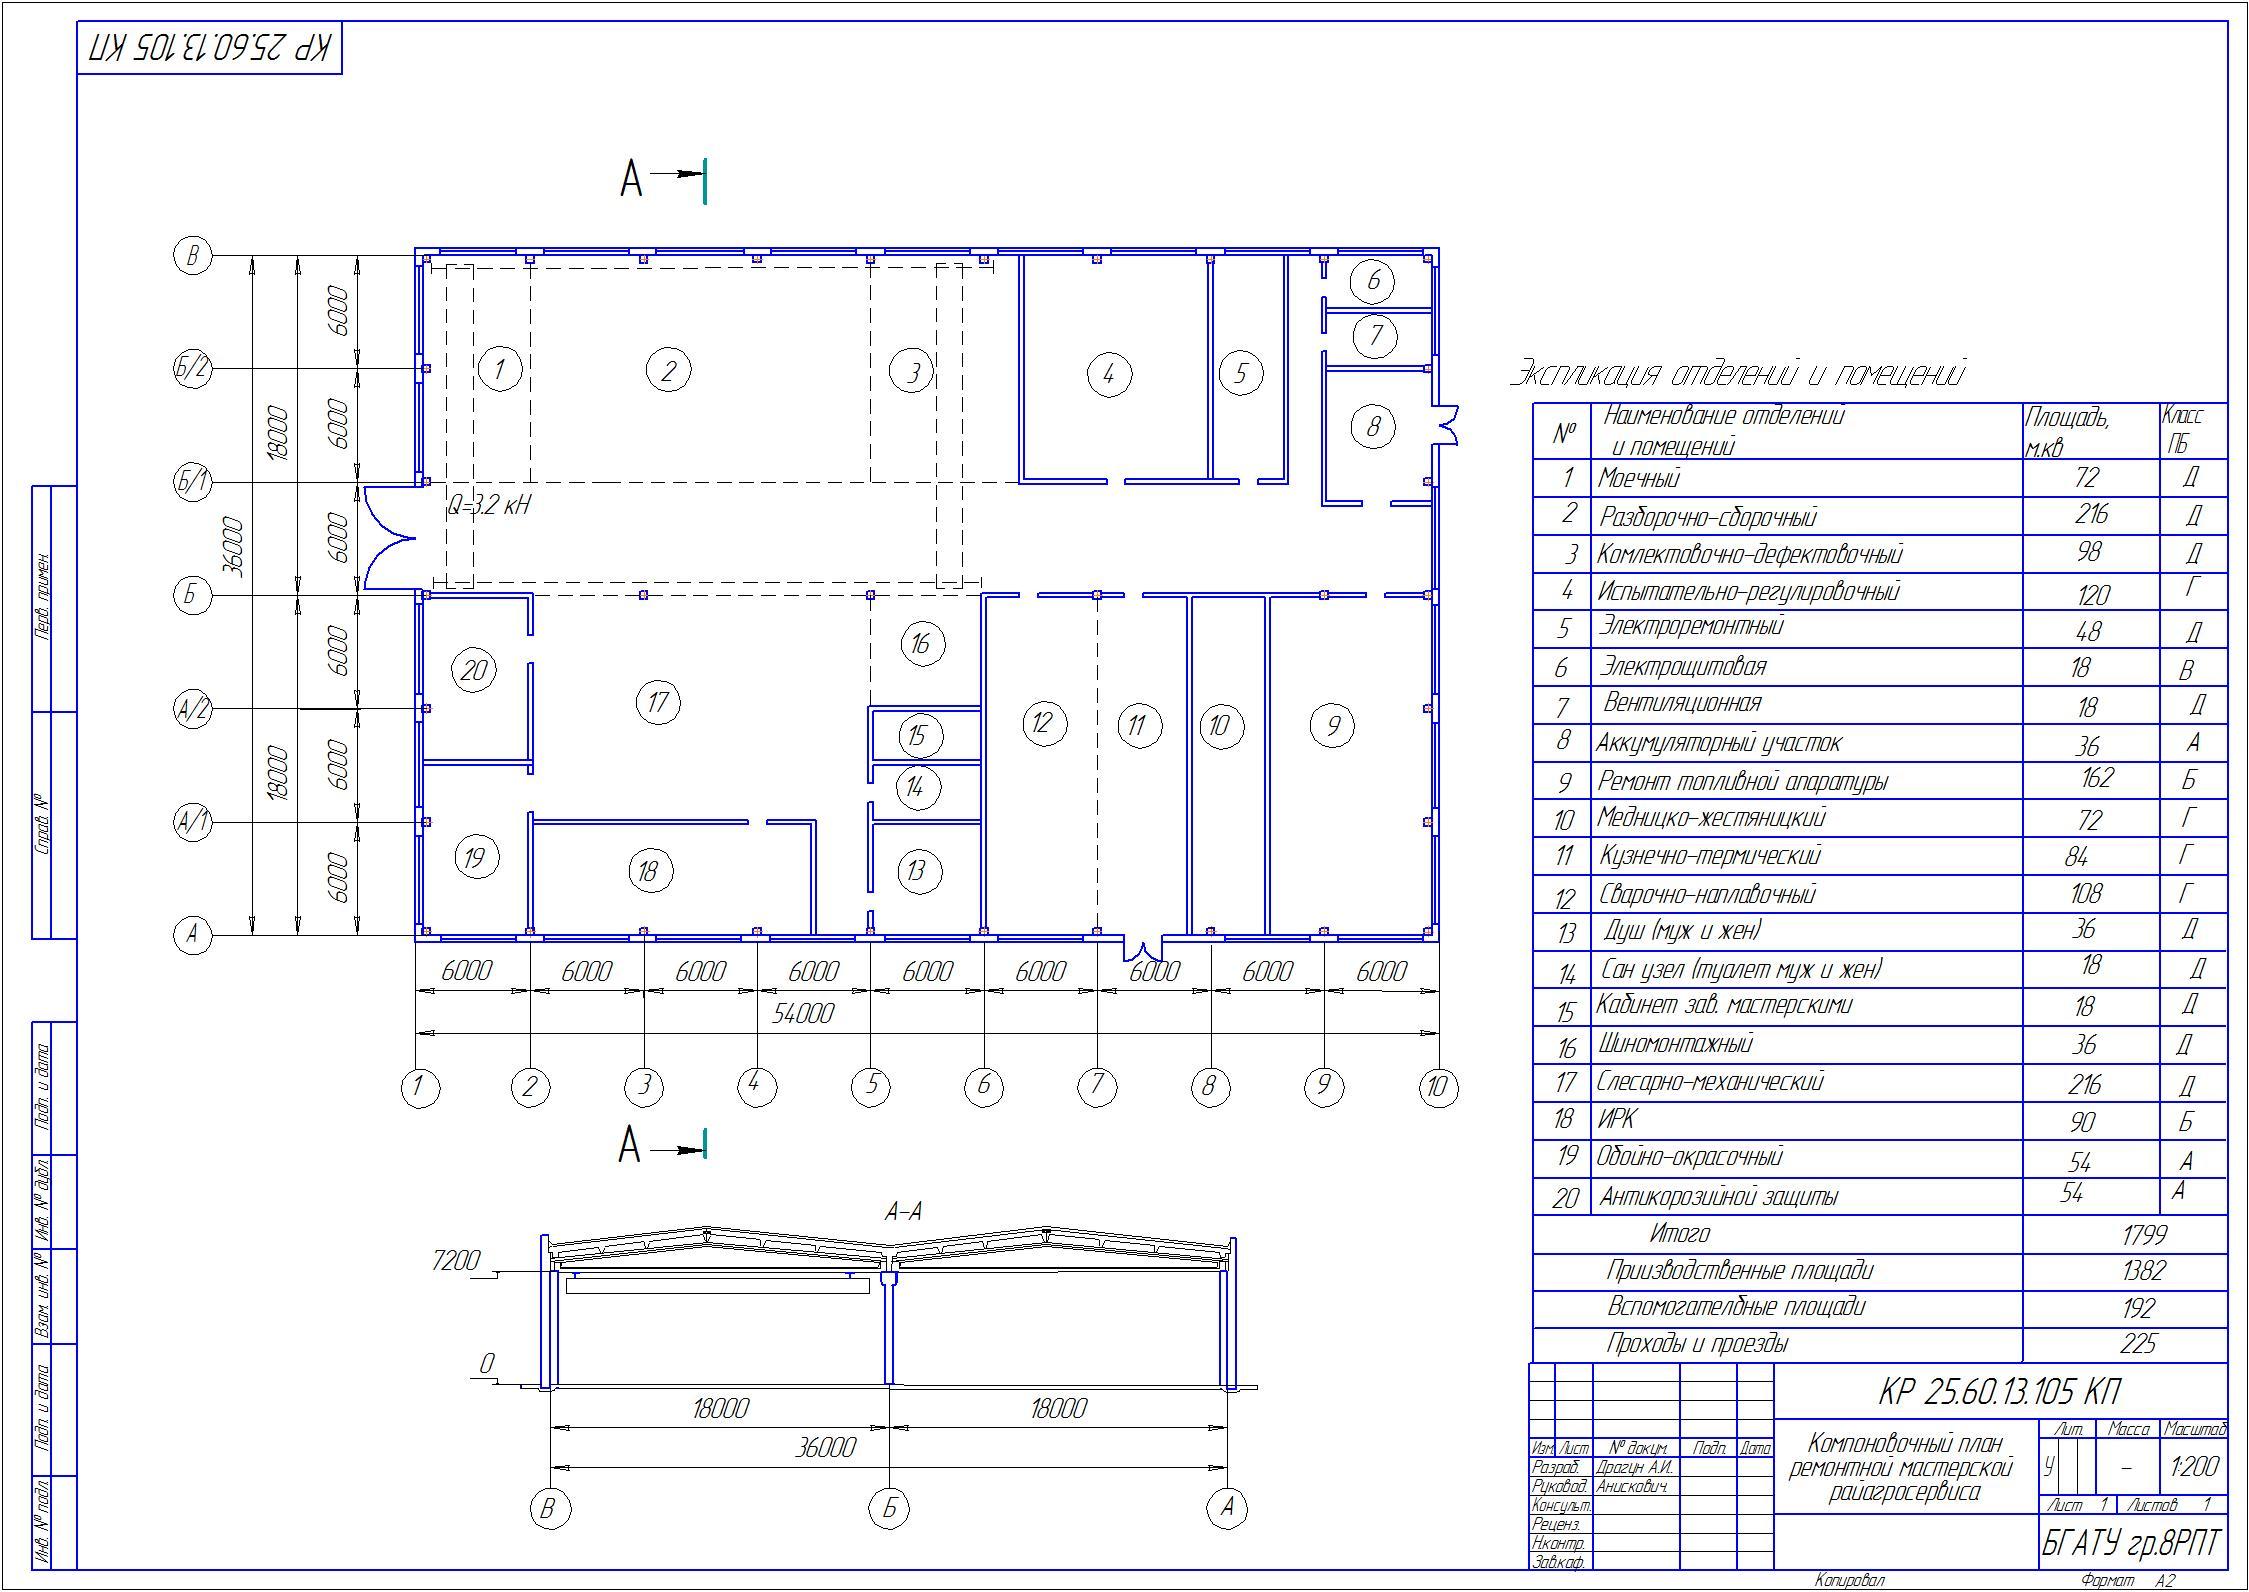Image resolution: width=2249 pixels, height=1592 pixels.
Task: Click the double door symbol on left wall
Action: (388, 539)
